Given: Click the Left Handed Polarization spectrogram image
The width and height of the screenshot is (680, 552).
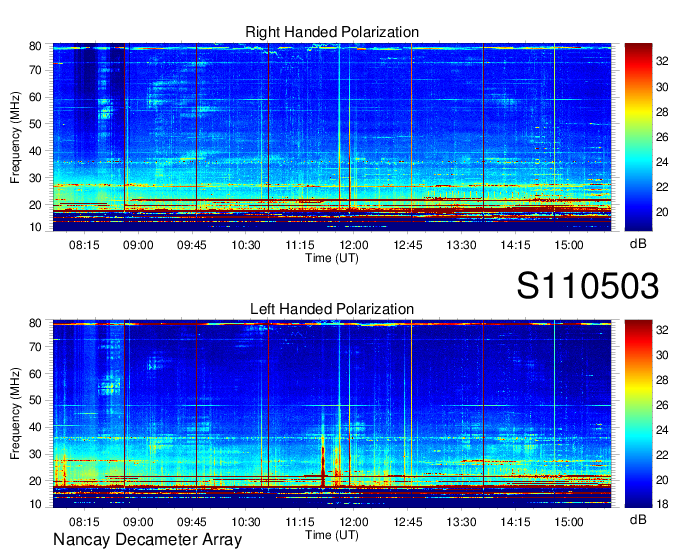Looking at the screenshot, I should coord(332,414).
